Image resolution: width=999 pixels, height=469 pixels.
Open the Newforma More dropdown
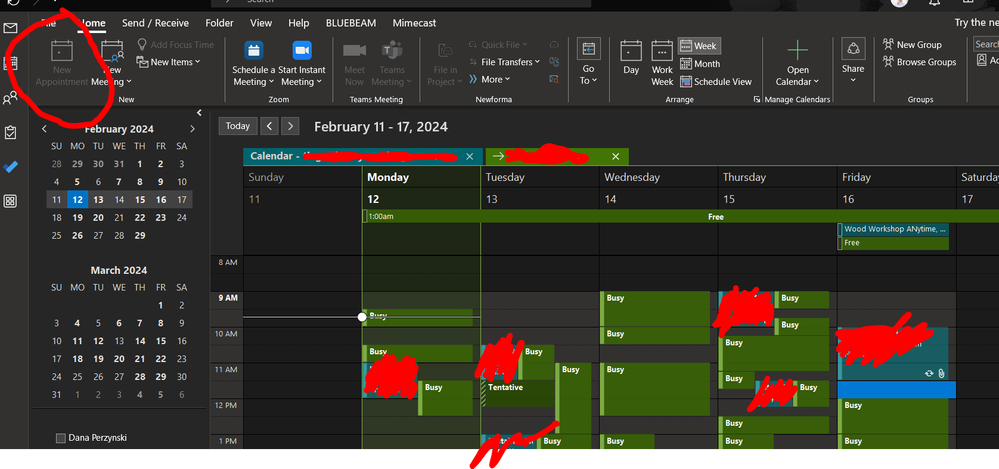(489, 79)
